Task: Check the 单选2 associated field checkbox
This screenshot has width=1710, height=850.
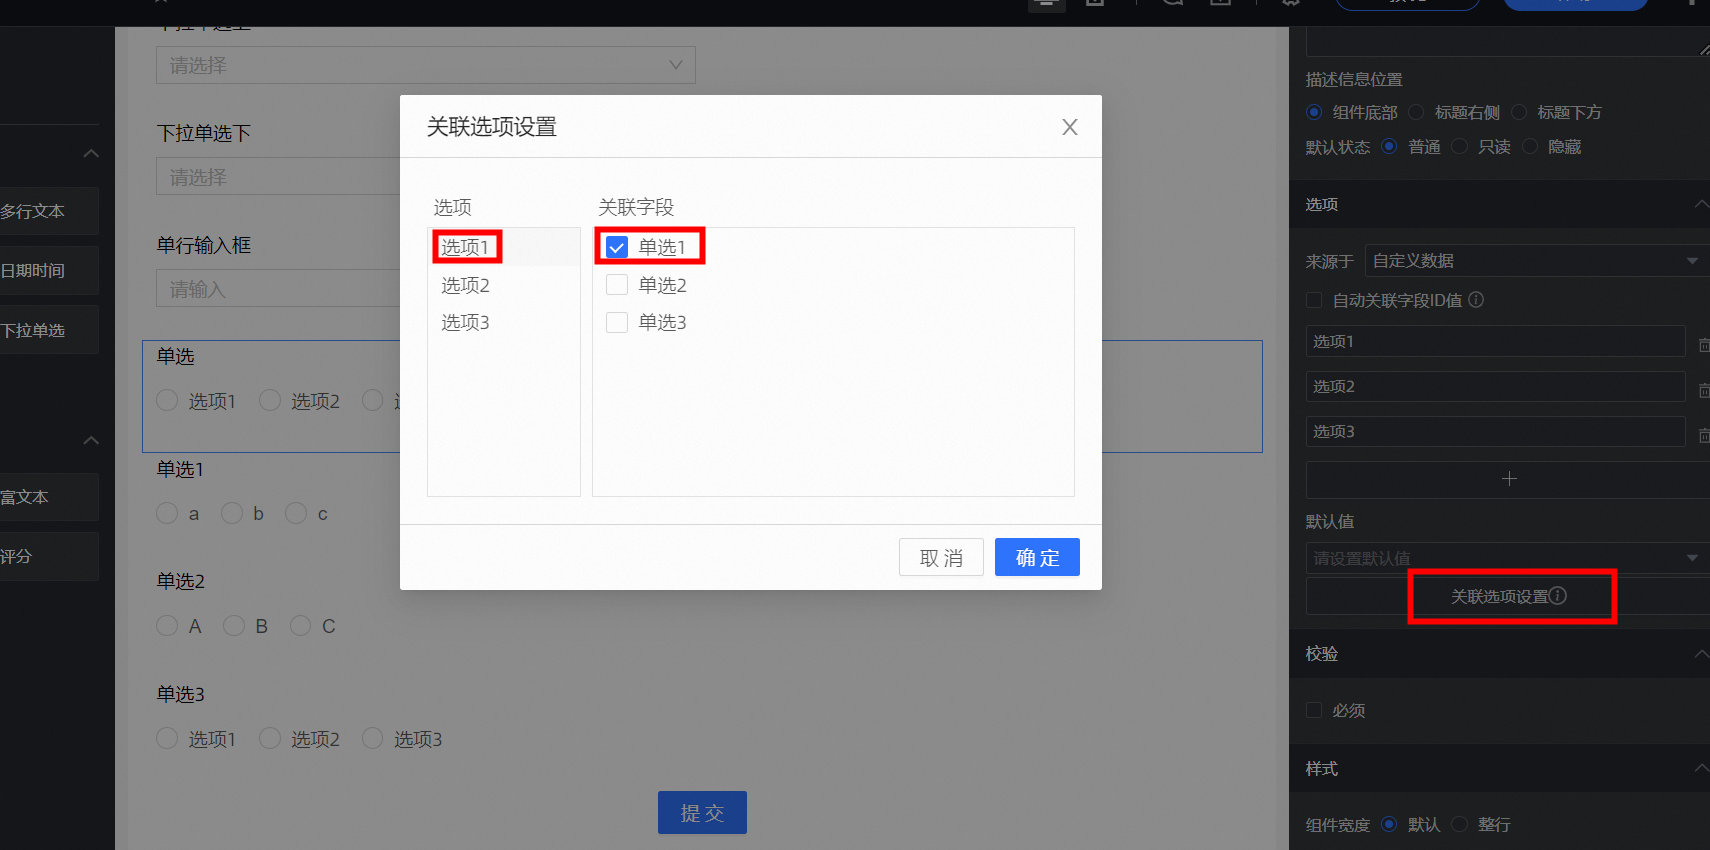Action: tap(617, 285)
